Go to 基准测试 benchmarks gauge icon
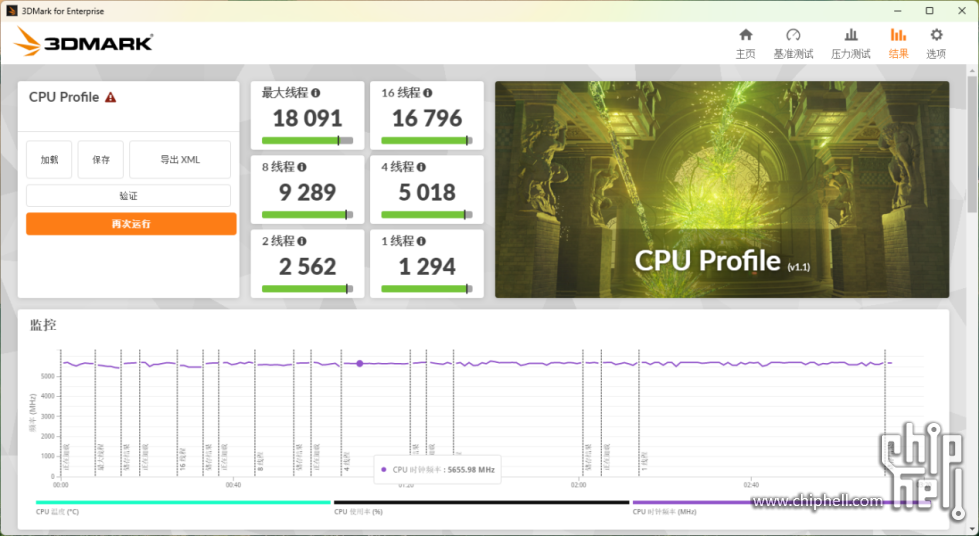Viewport: 979px width, 536px height. pyautogui.click(x=793, y=35)
